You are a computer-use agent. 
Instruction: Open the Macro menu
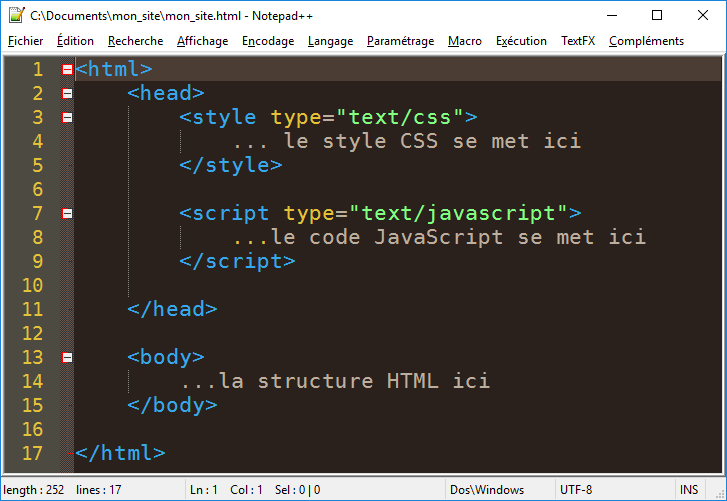tap(465, 41)
